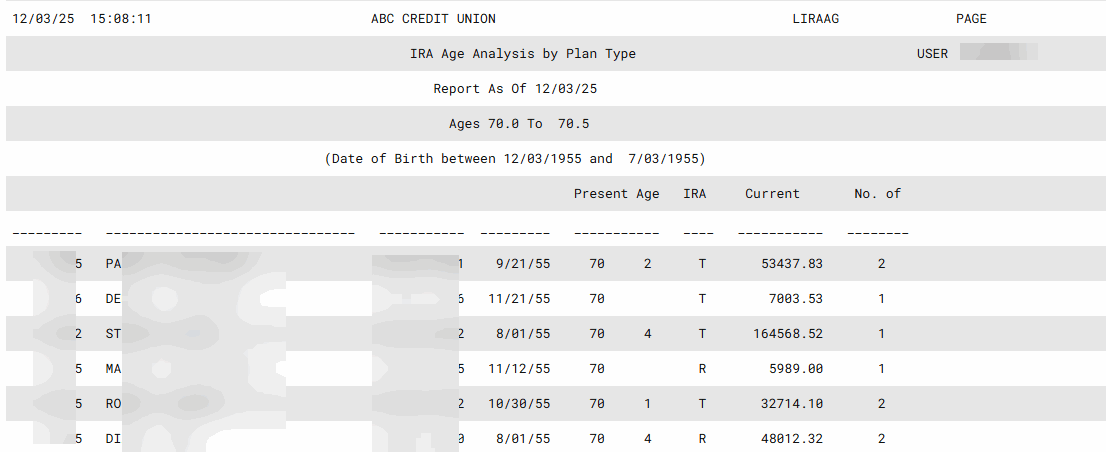The height and width of the screenshot is (452, 1106).
Task: Select the birth date 9/21/55
Action: [x=523, y=264]
